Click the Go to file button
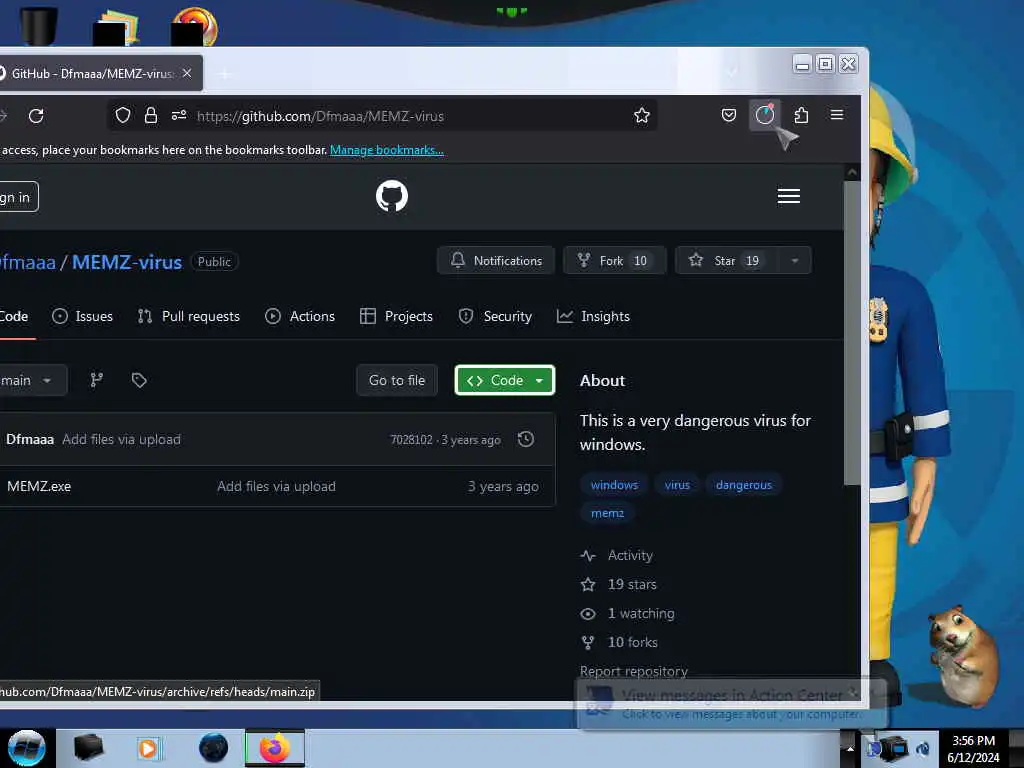Image resolution: width=1024 pixels, height=768 pixels. tap(397, 380)
